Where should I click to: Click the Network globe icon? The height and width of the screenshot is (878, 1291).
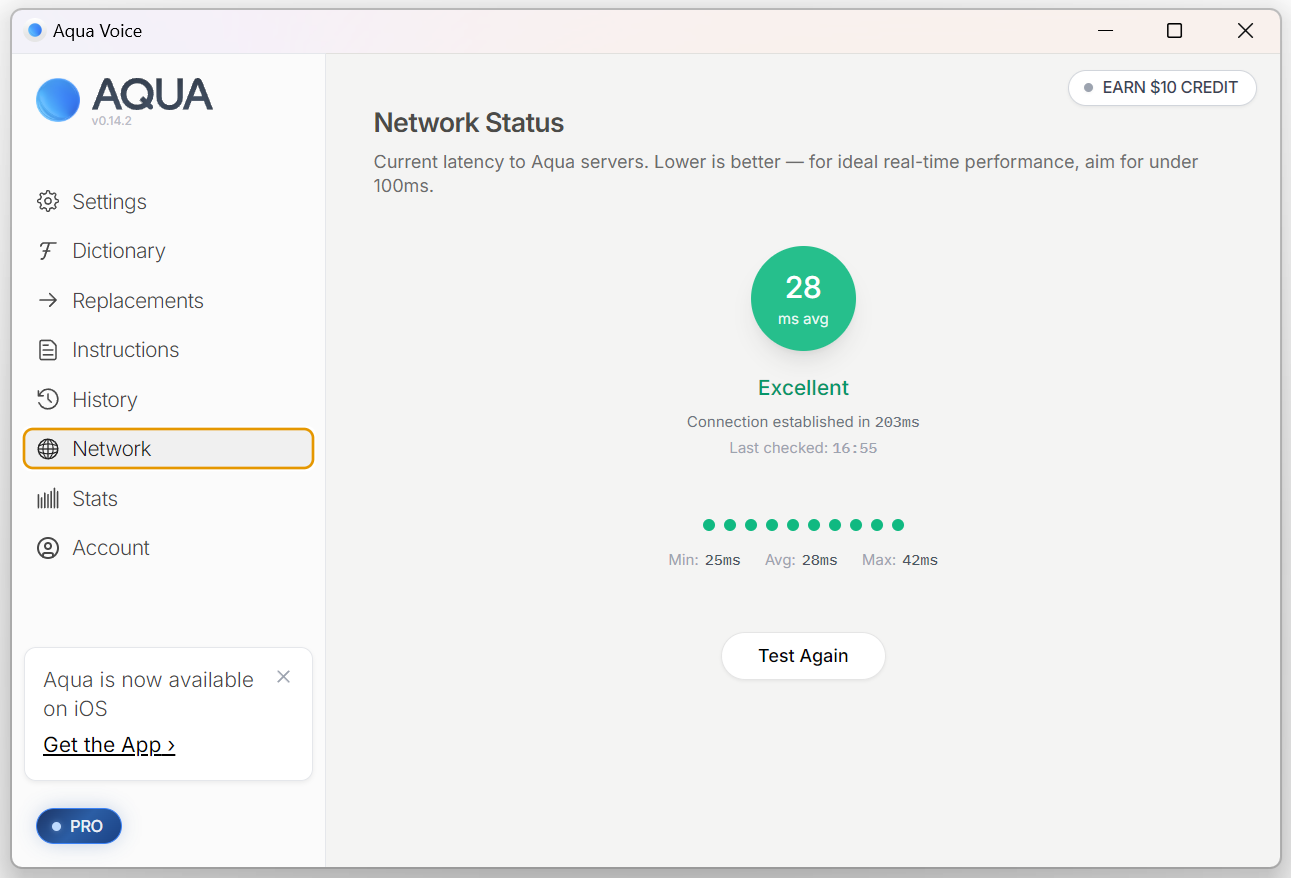(x=48, y=449)
